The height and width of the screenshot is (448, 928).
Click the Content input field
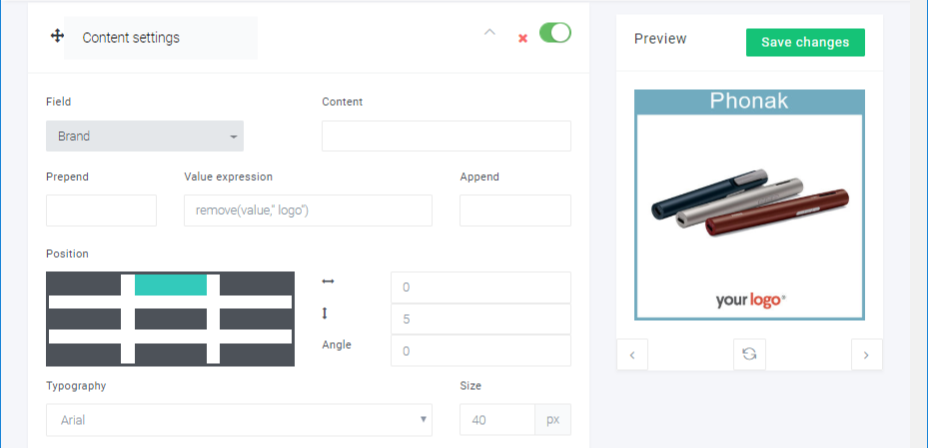click(446, 136)
